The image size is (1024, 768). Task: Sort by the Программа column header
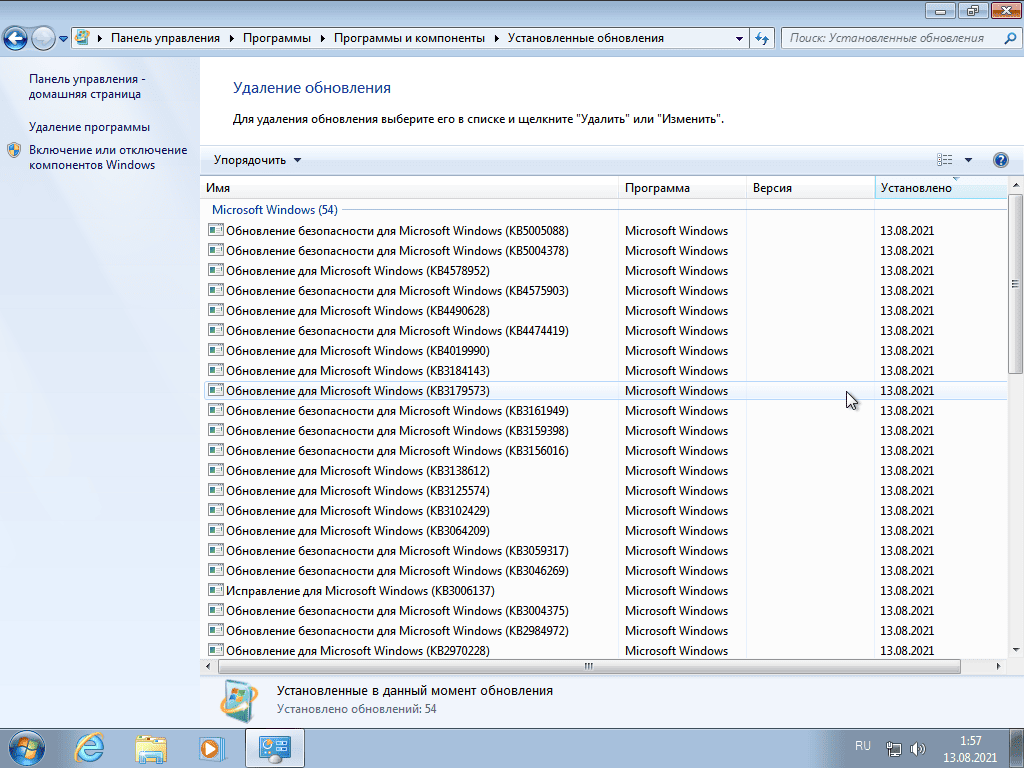(x=682, y=188)
